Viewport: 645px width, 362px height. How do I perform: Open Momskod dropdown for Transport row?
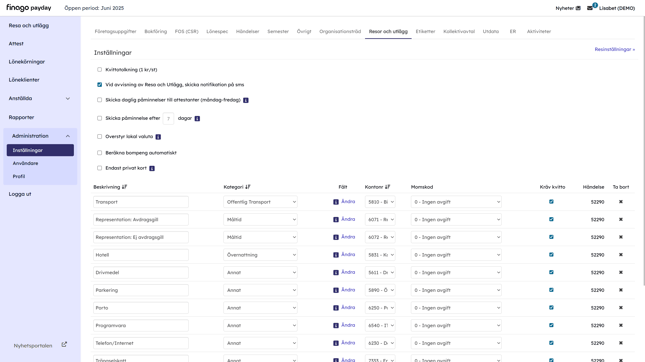pos(456,202)
